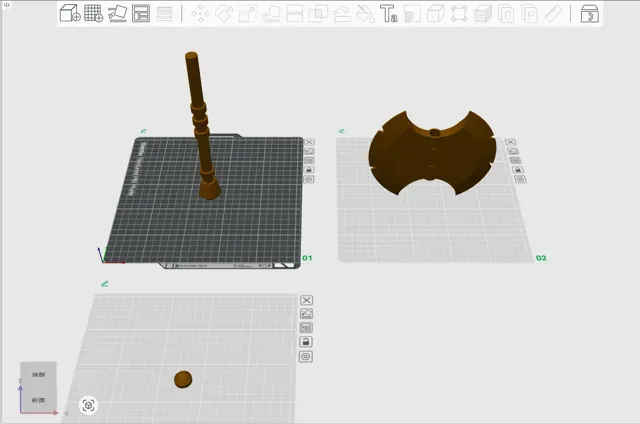Viewport: 640px width, 424px height.
Task: Select the Support painting tool
Action: 342,13
